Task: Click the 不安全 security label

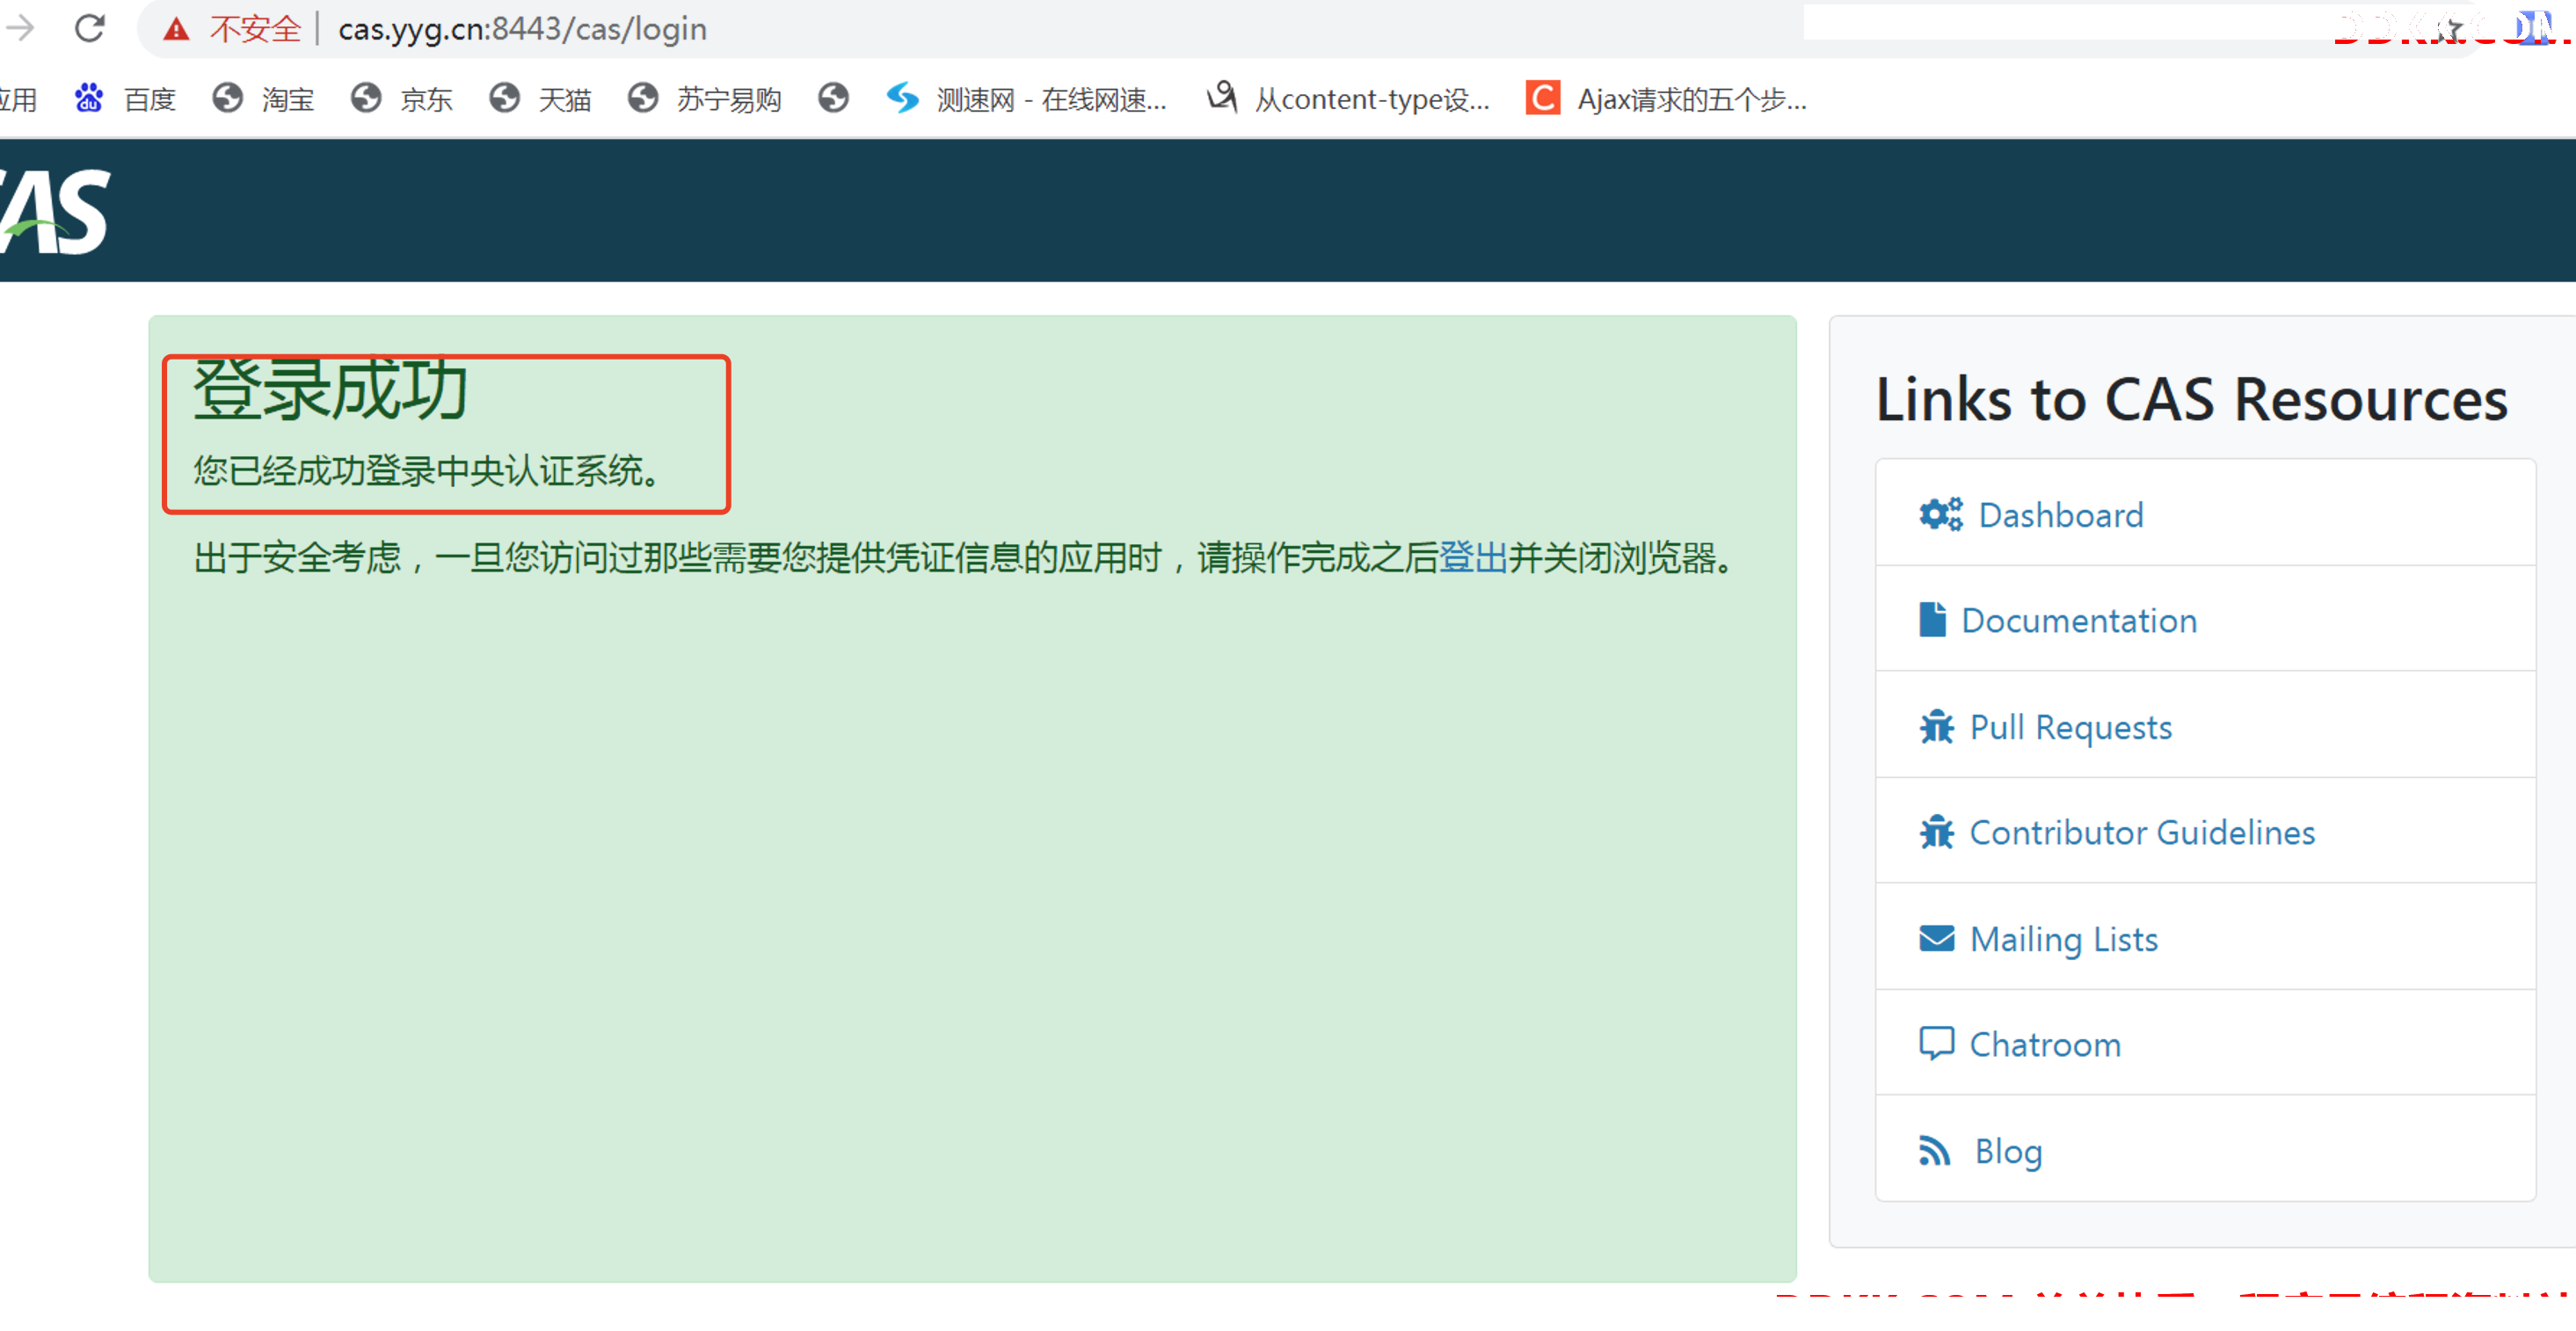Action: point(255,29)
